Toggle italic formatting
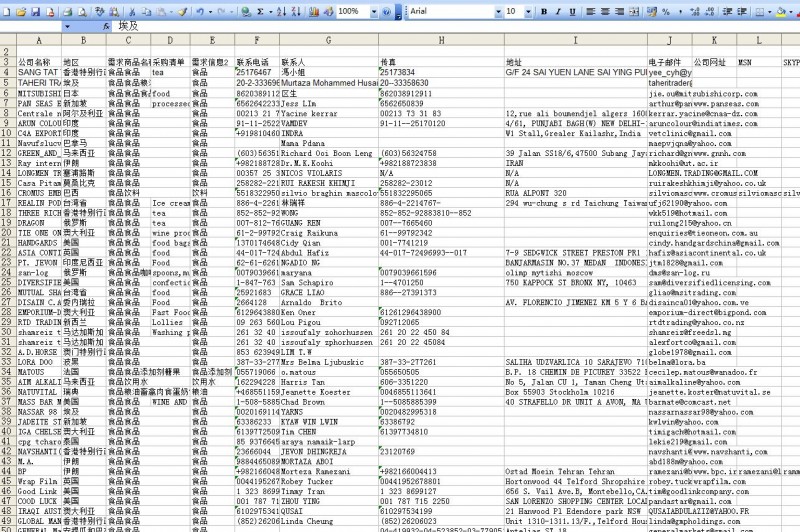This screenshot has height=532, width=800. (558, 12)
